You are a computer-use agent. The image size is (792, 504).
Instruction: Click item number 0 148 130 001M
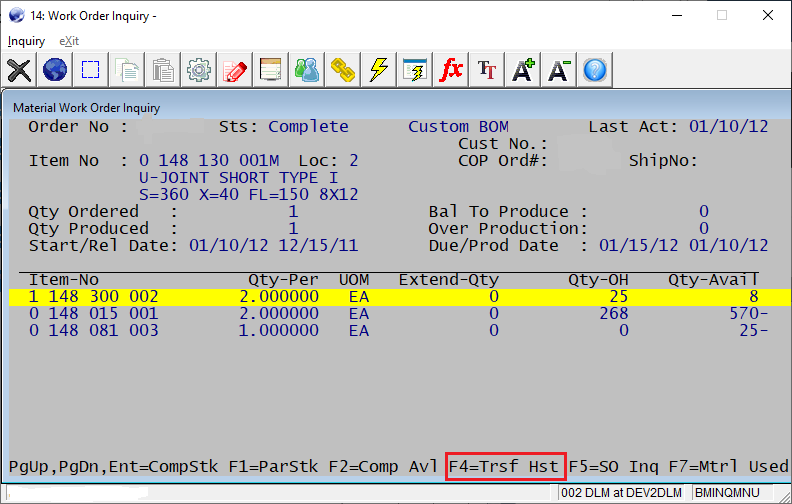click(209, 161)
